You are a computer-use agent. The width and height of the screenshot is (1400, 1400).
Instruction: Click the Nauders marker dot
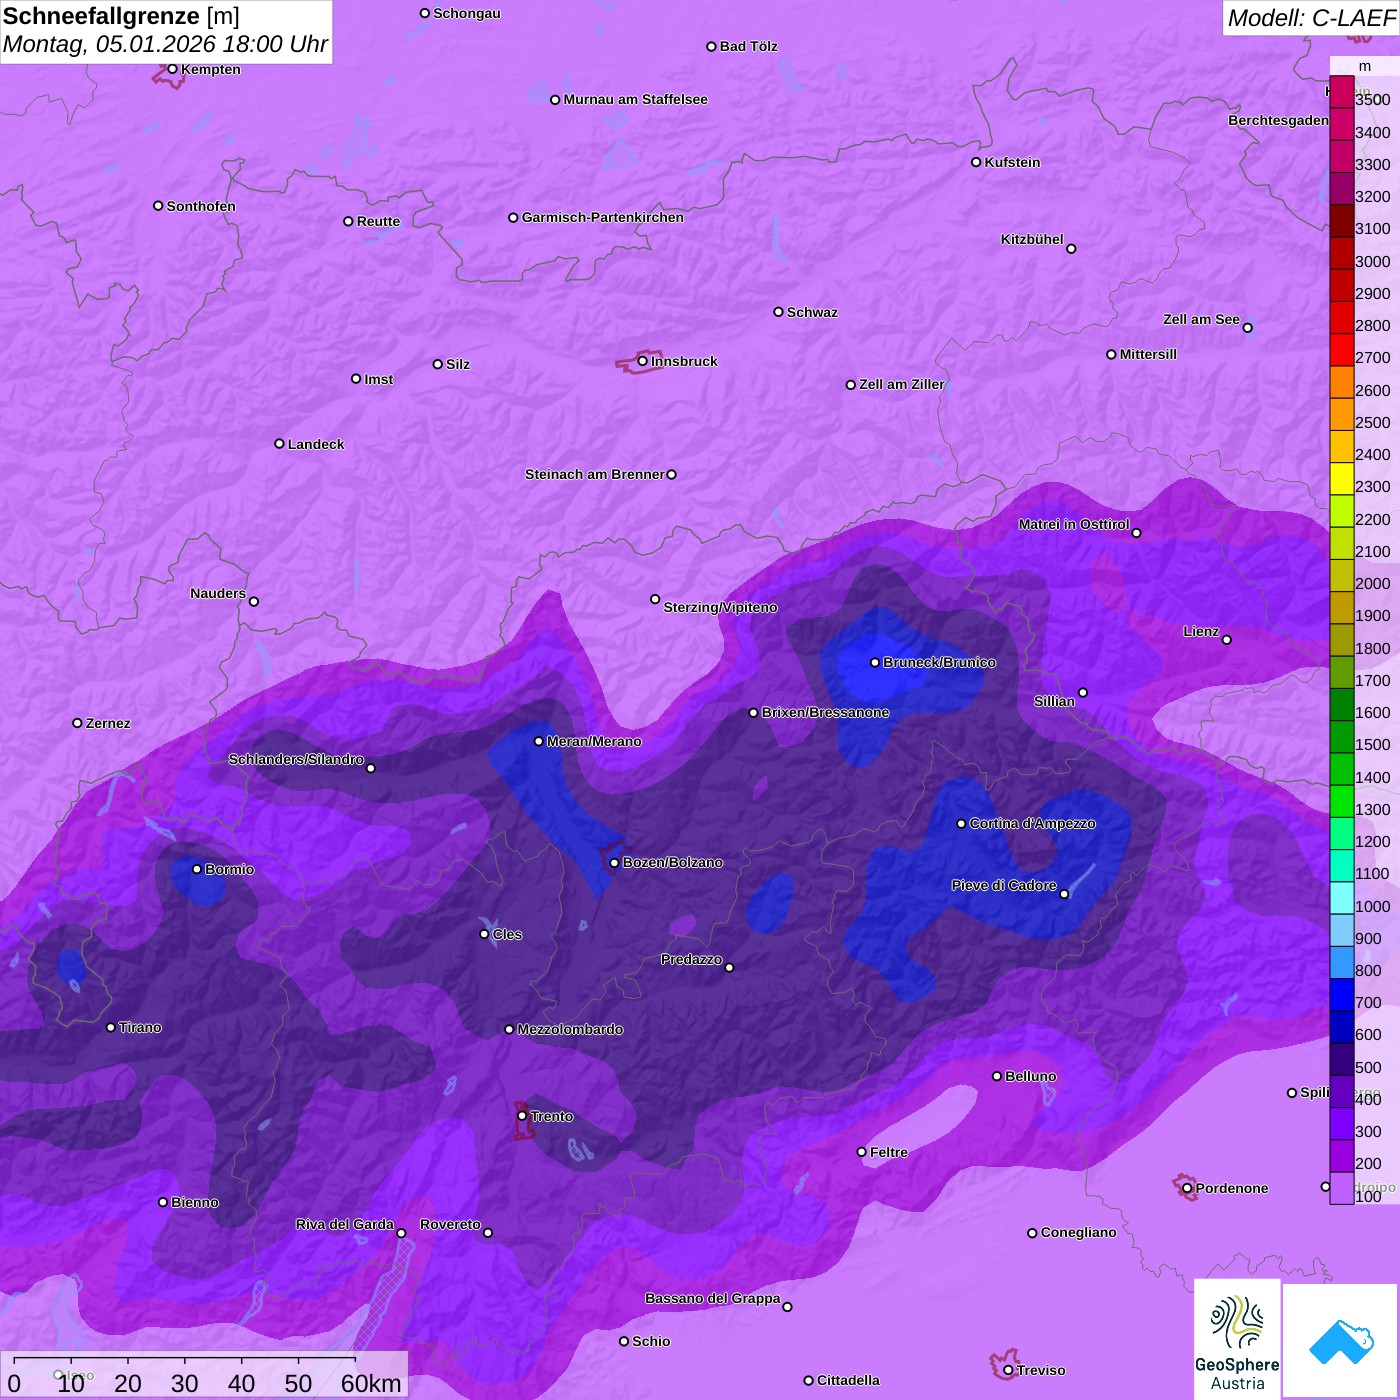coord(254,602)
